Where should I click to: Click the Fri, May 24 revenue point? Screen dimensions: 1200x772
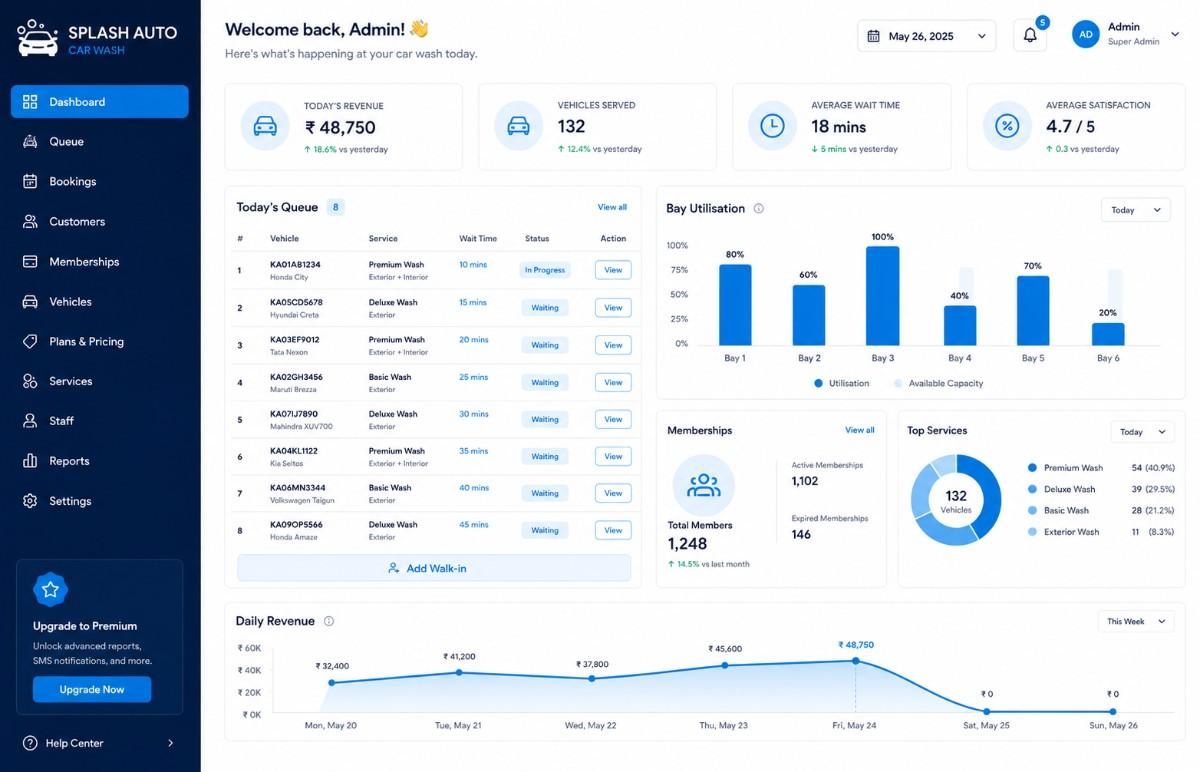coord(855,661)
